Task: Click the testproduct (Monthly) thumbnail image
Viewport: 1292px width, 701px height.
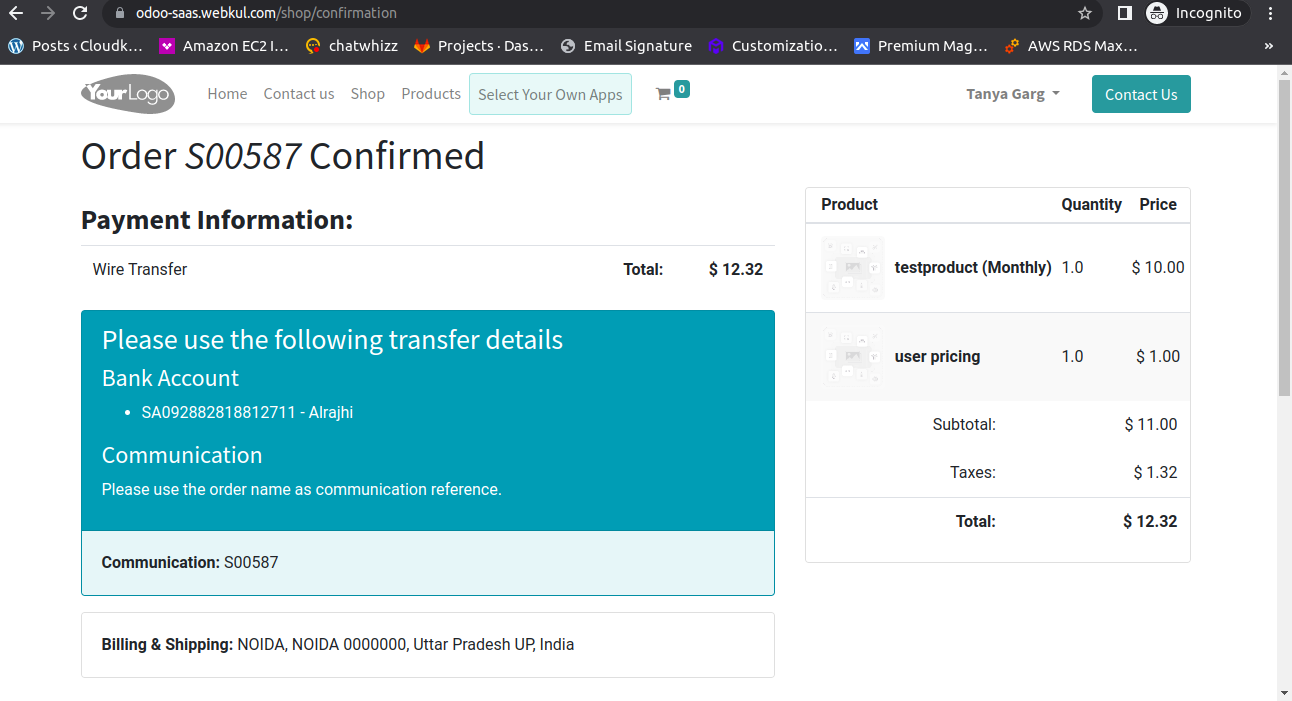Action: [853, 268]
